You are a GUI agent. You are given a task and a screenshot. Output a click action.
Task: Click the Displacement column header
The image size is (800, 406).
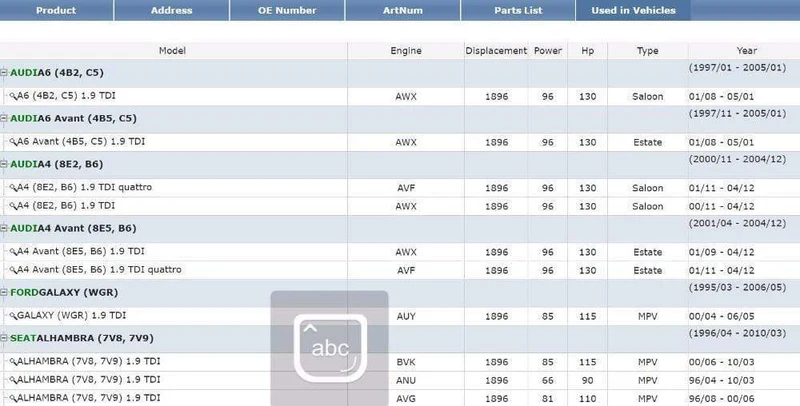pyautogui.click(x=496, y=50)
